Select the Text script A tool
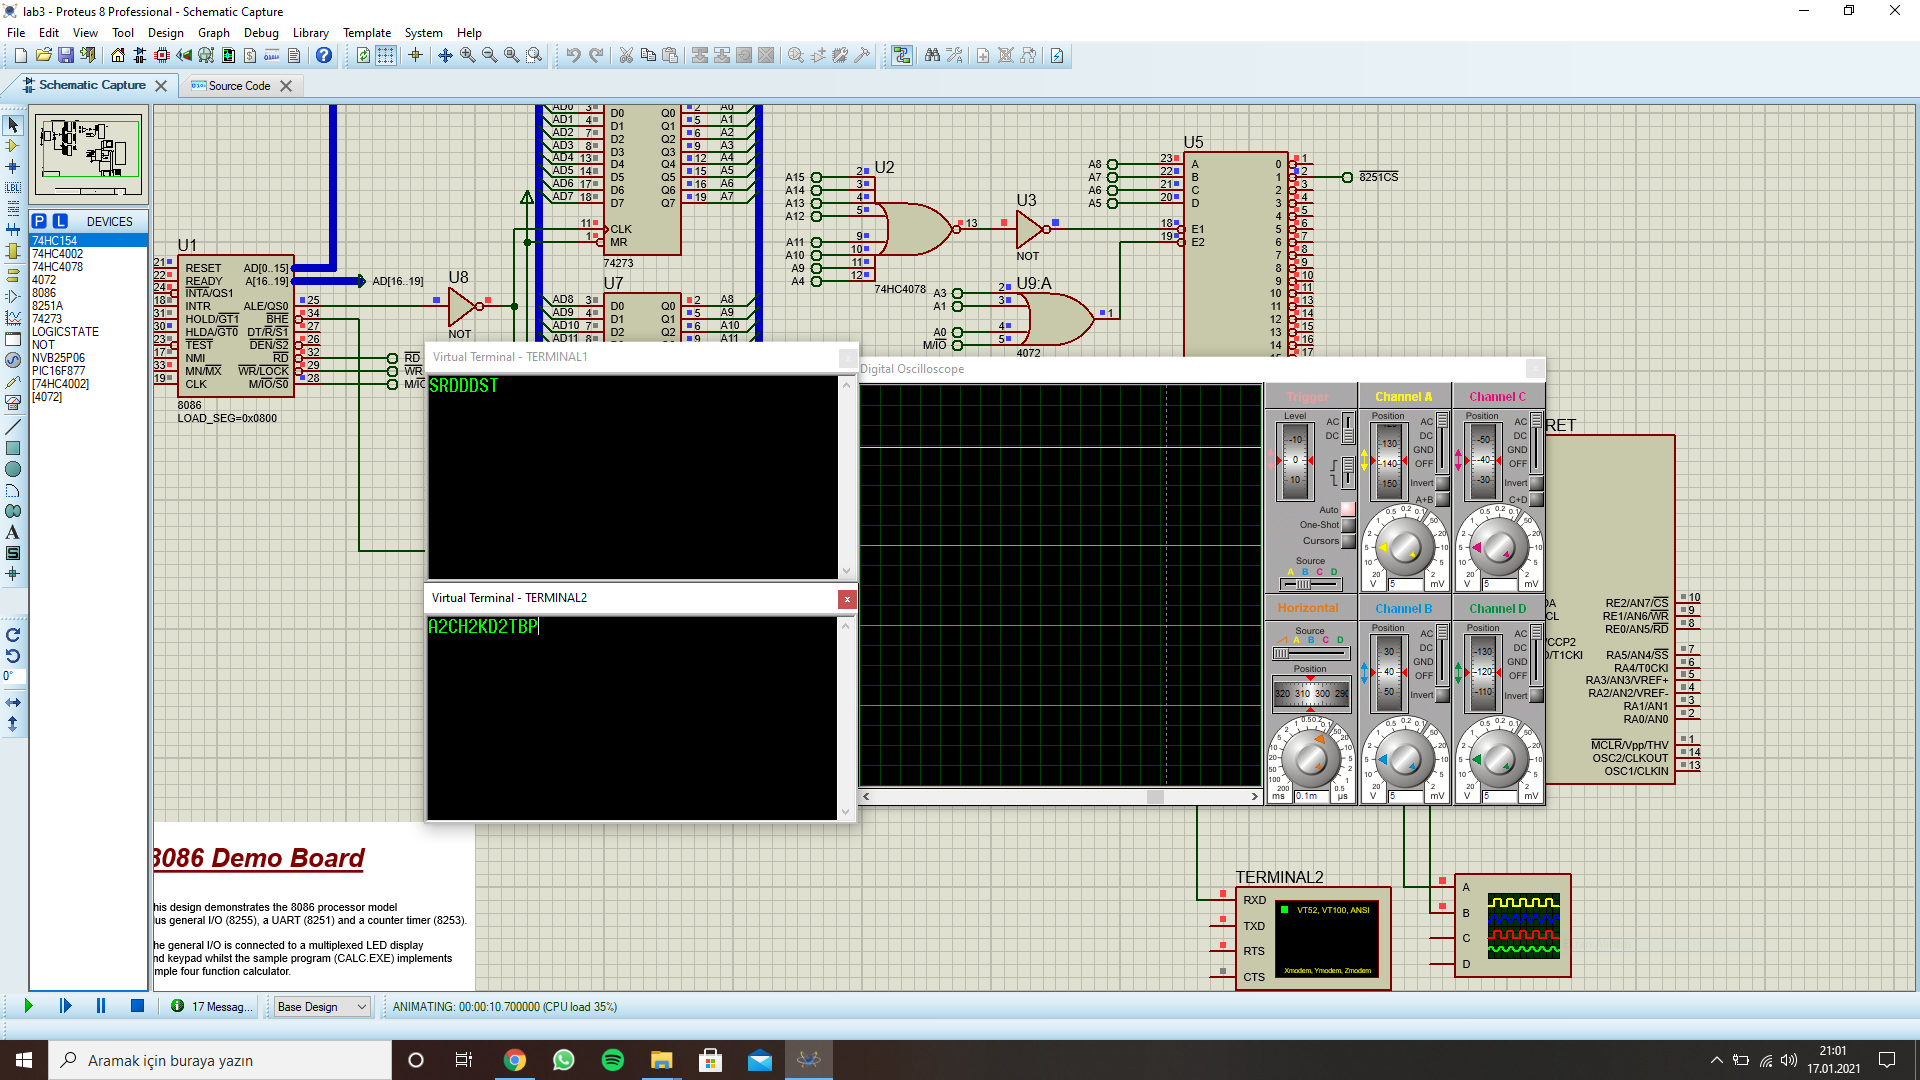 point(13,532)
